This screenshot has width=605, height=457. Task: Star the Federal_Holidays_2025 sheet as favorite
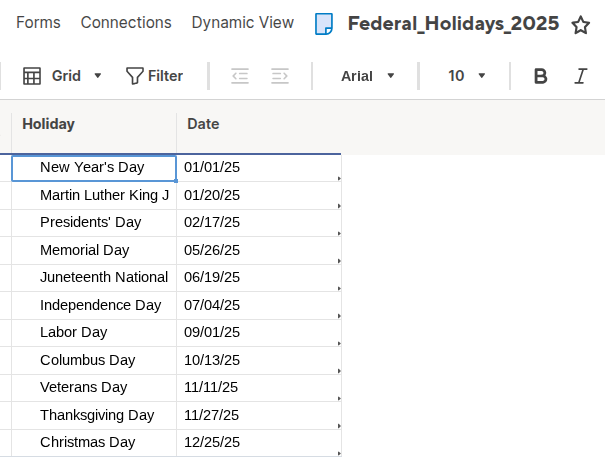click(580, 25)
